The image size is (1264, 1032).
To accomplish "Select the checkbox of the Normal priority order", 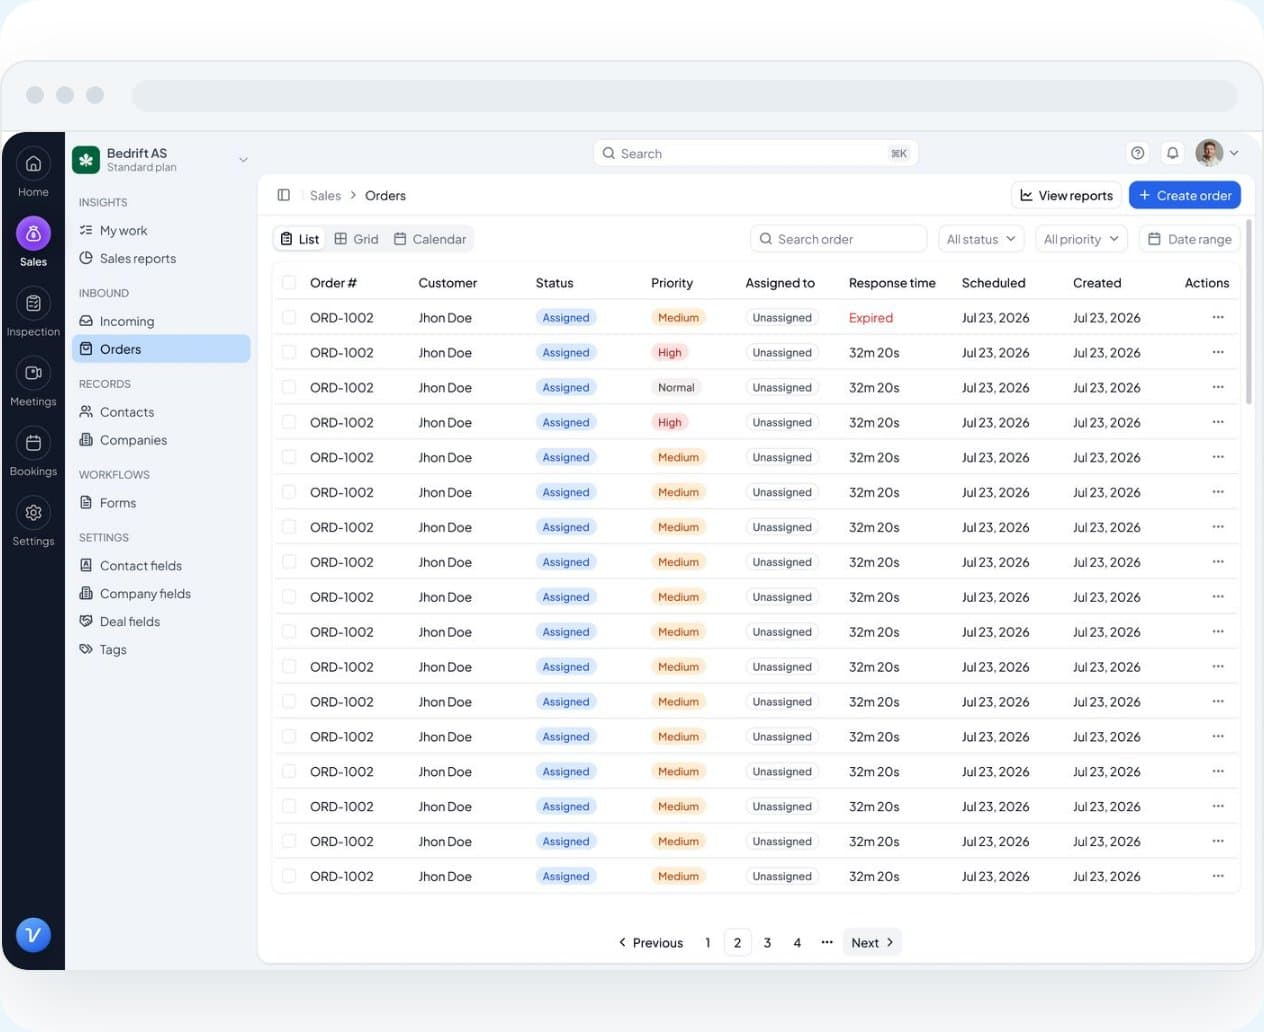I will point(289,387).
